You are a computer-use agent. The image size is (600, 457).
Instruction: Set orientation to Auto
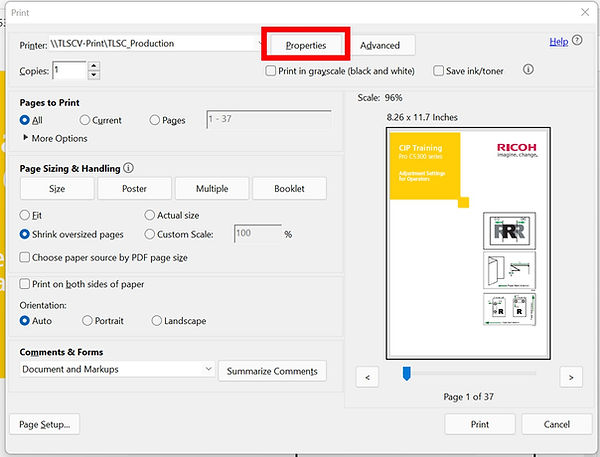(24, 321)
